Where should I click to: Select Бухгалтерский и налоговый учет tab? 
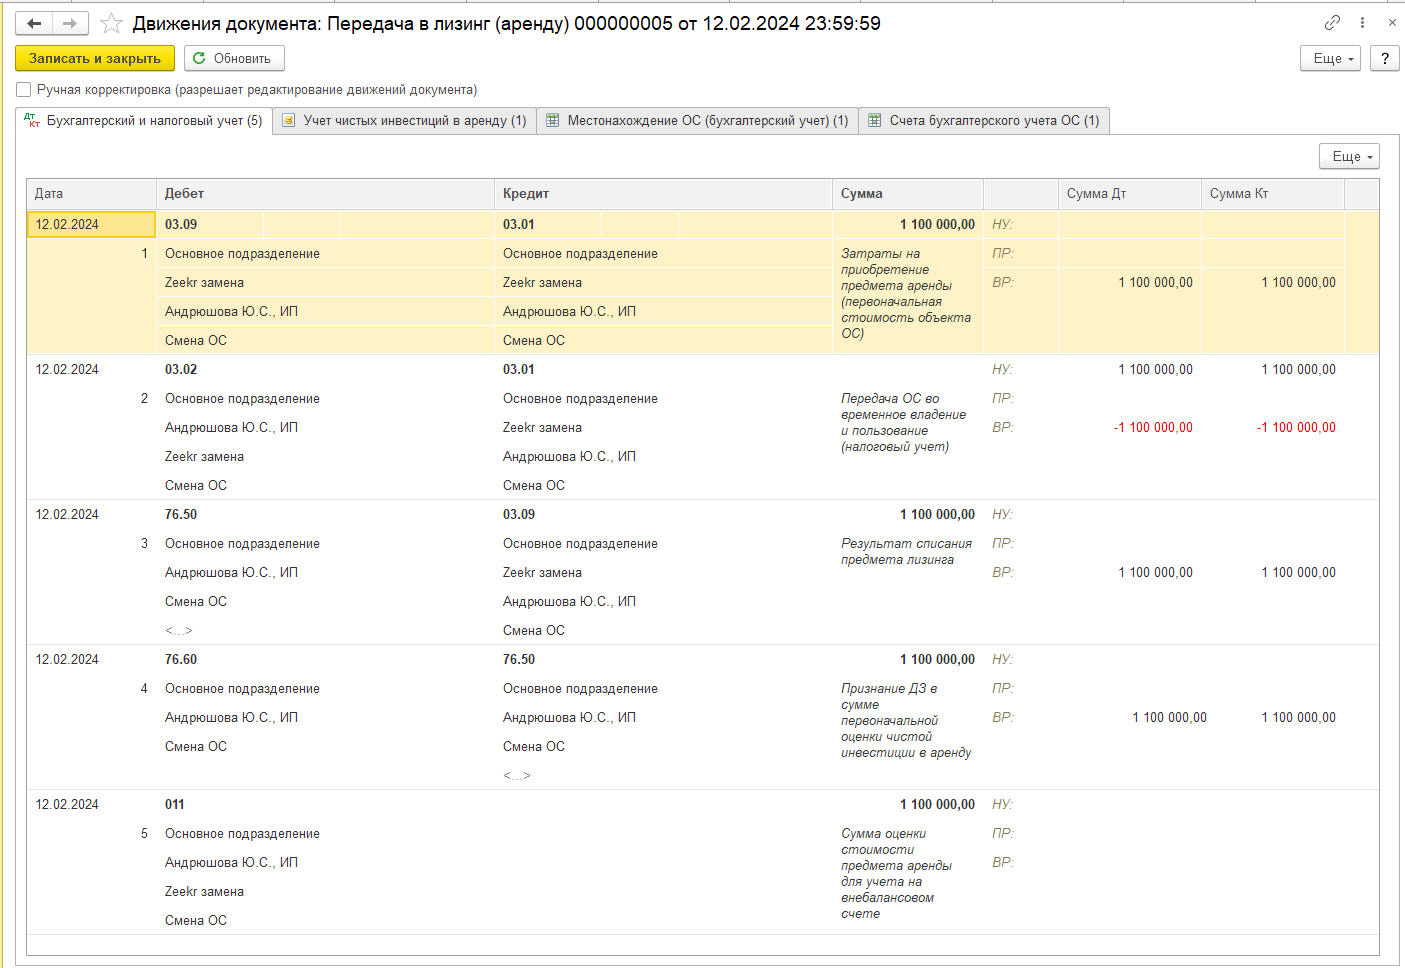coord(144,121)
